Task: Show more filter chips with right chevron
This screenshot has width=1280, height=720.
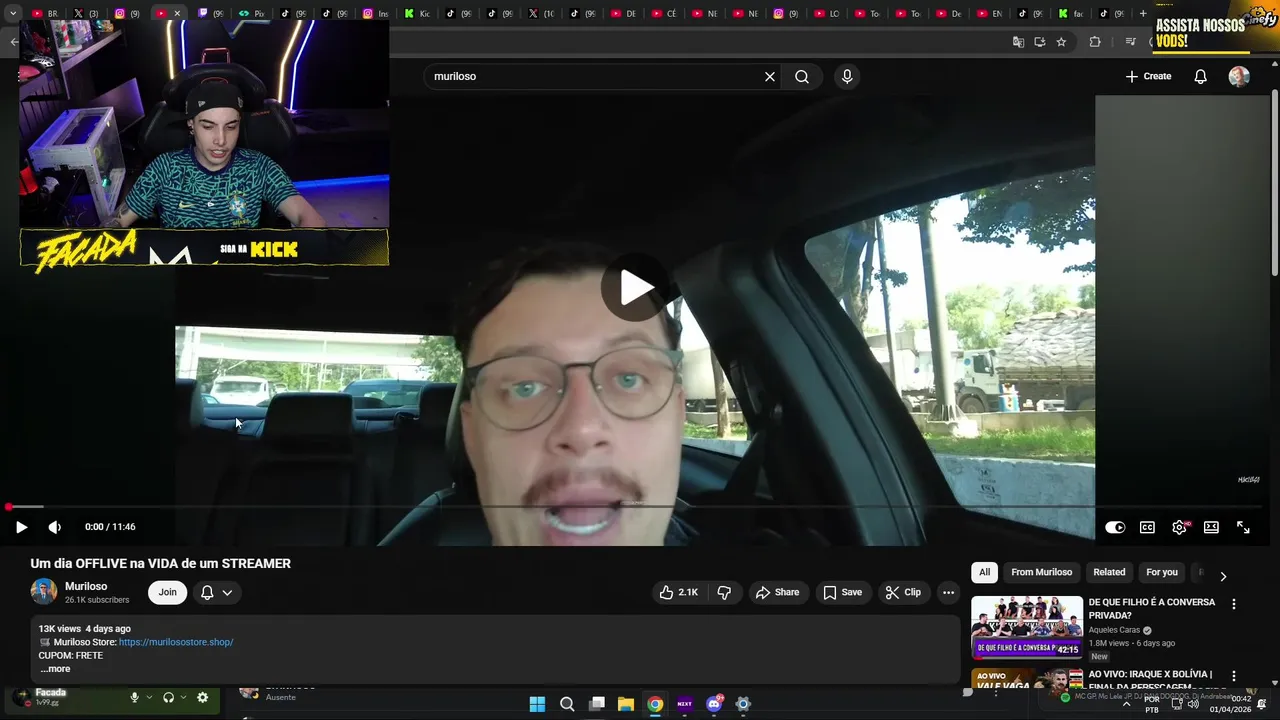Action: pyautogui.click(x=1223, y=576)
